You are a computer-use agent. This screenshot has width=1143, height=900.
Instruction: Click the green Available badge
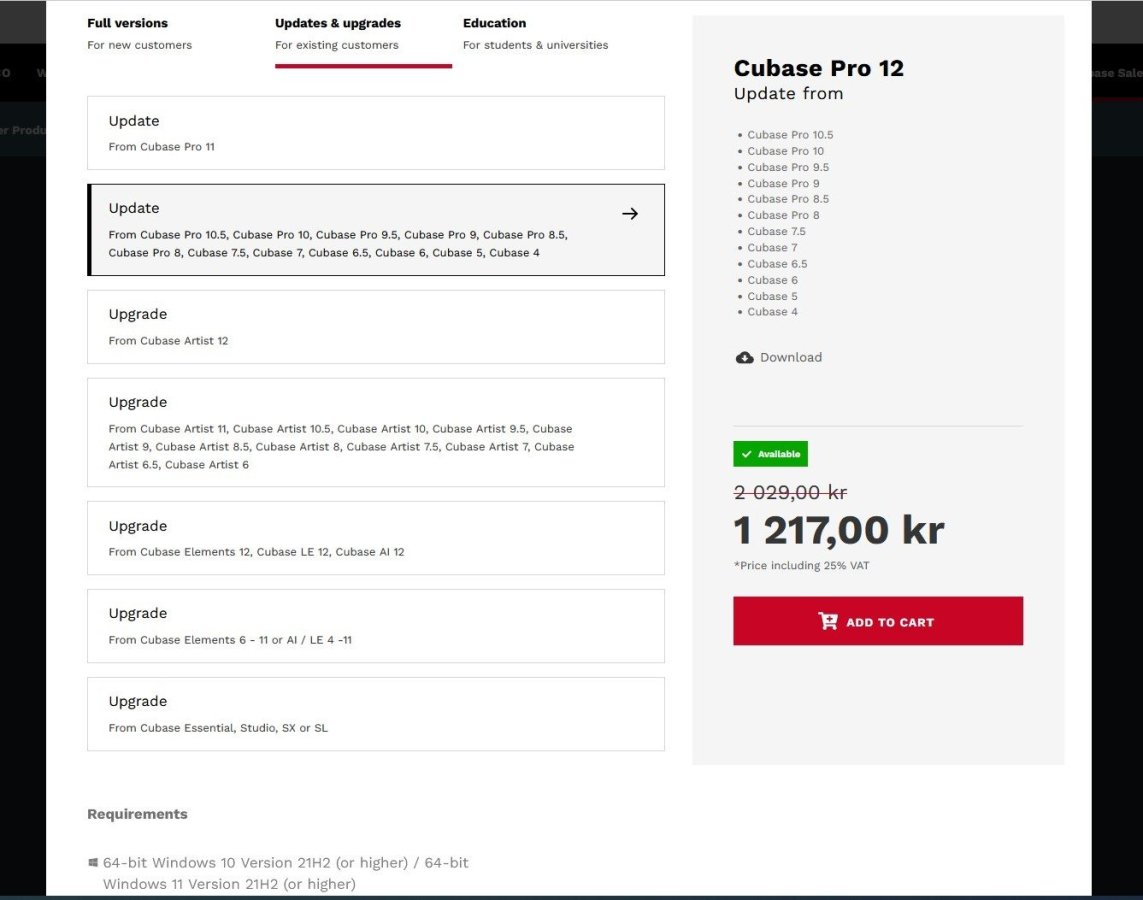pyautogui.click(x=770, y=454)
